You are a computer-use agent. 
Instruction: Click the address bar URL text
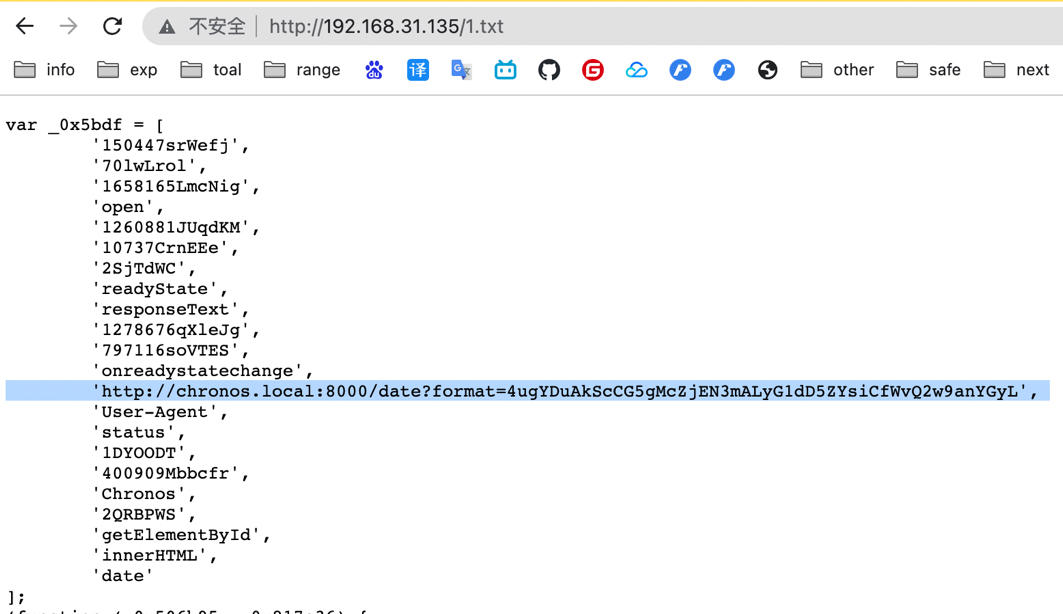click(x=386, y=27)
